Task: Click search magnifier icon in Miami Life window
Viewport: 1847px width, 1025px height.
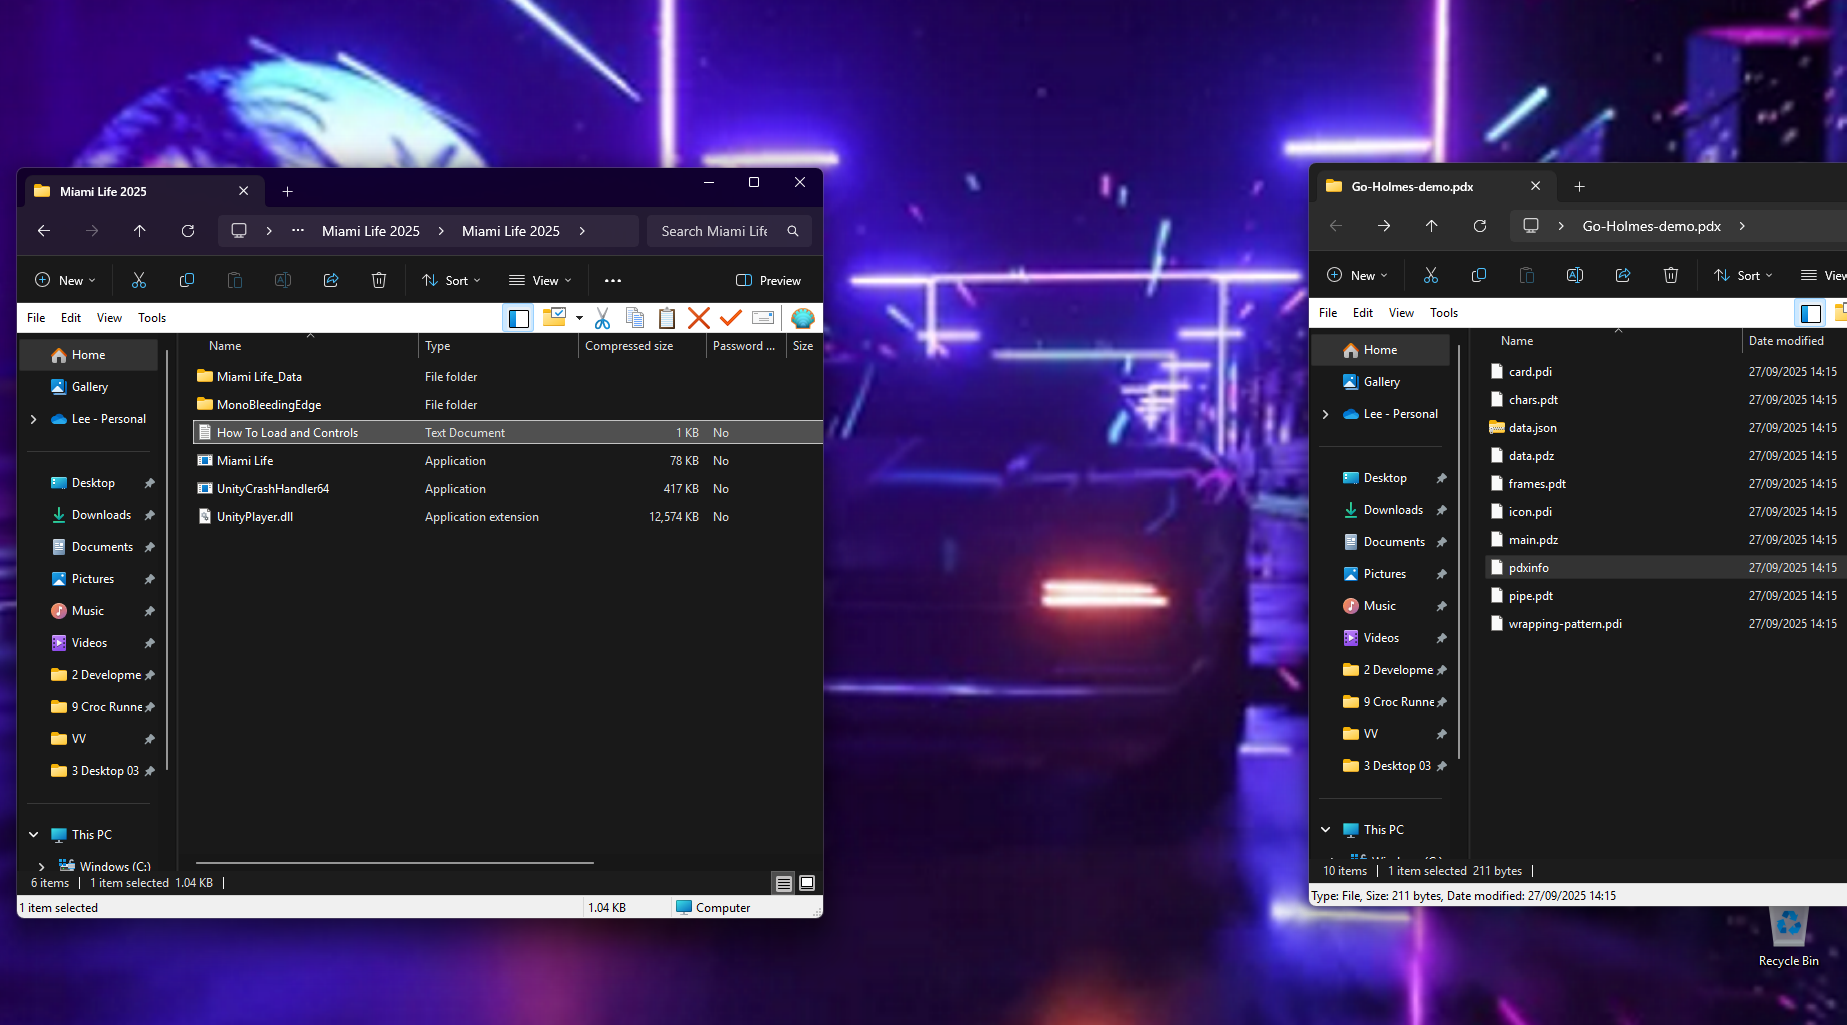Action: 793,231
